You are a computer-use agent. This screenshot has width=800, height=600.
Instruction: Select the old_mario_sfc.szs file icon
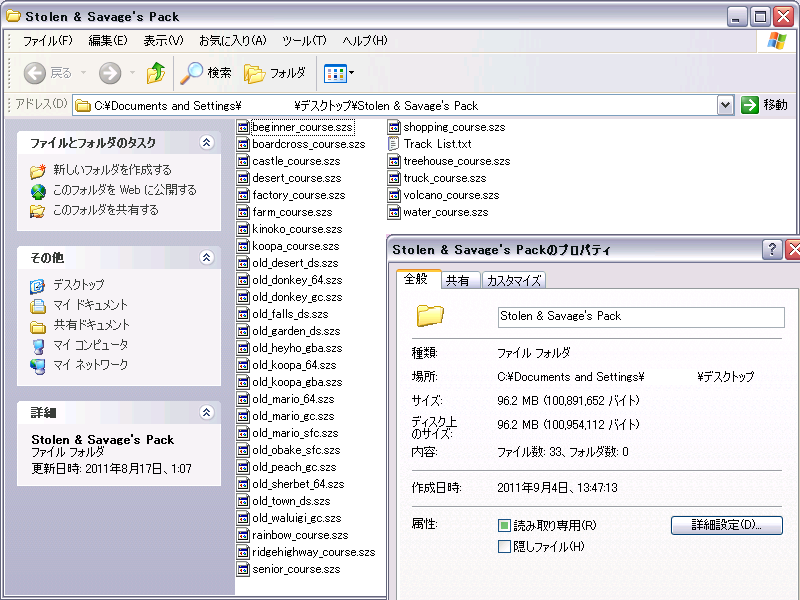pos(243,433)
